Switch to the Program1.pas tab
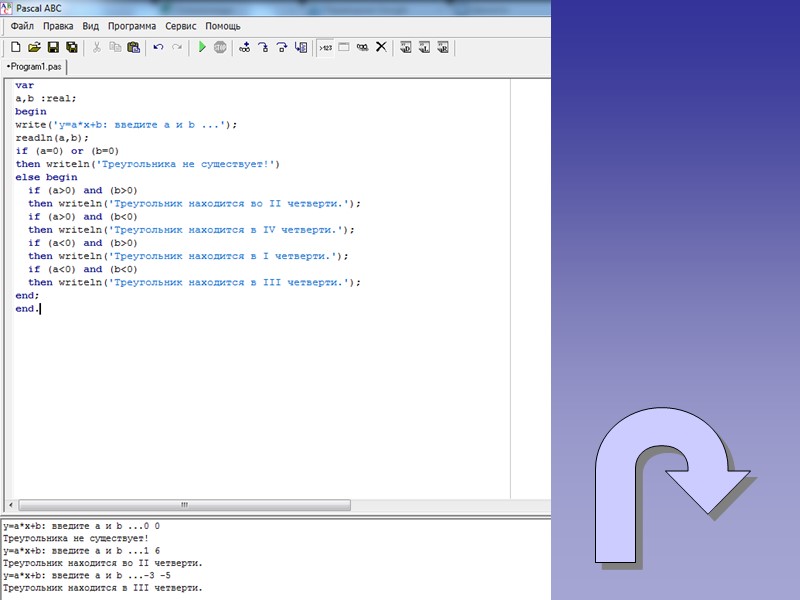The height and width of the screenshot is (600, 800). [x=35, y=66]
